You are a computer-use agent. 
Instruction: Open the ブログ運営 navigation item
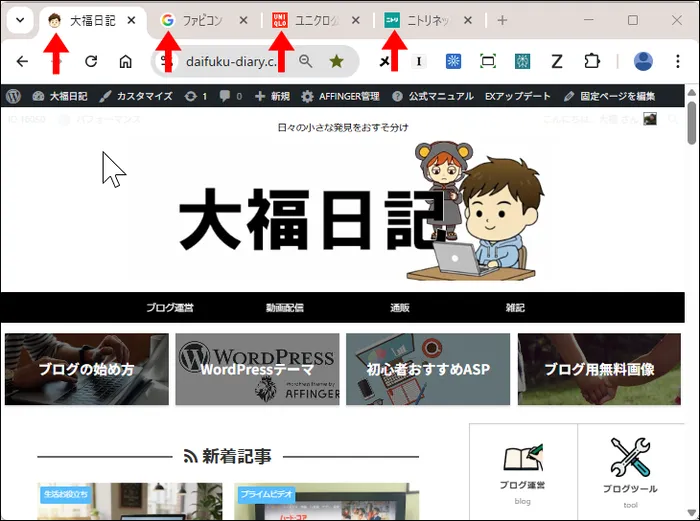pos(170,308)
